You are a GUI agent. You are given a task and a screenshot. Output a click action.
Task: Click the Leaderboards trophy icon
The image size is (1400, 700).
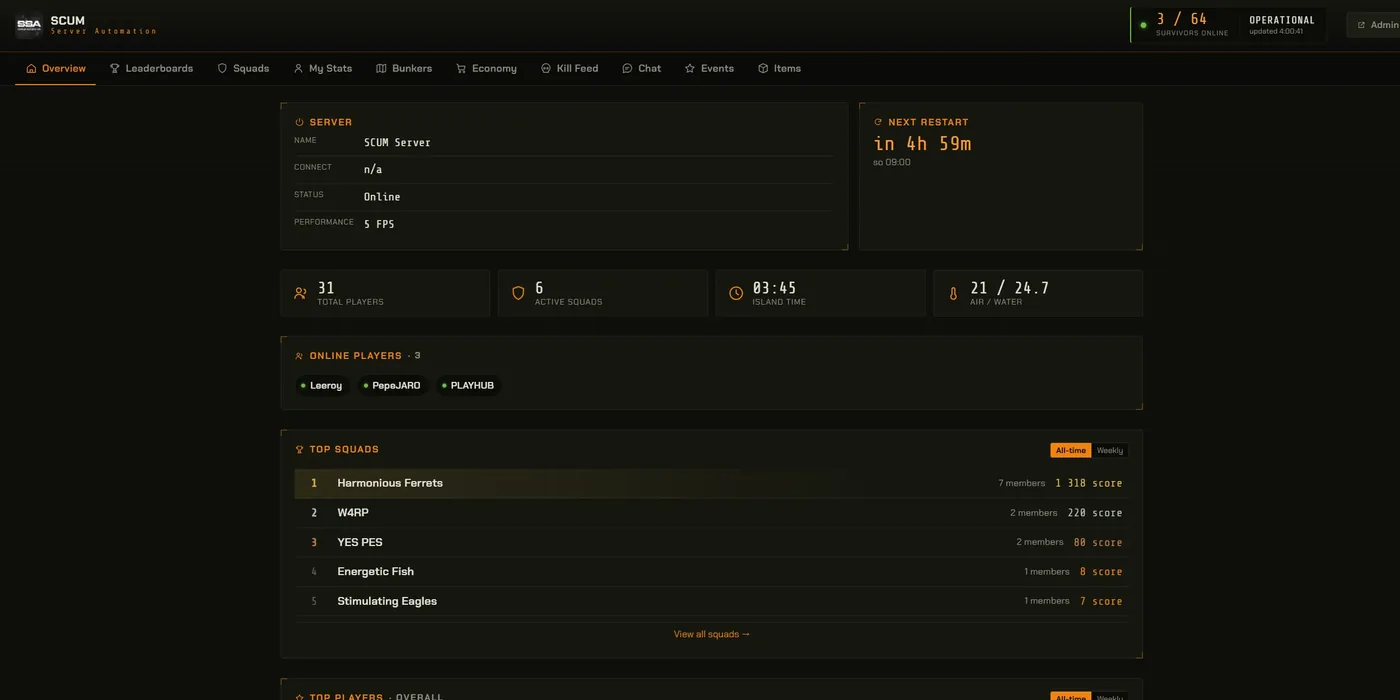(115, 69)
